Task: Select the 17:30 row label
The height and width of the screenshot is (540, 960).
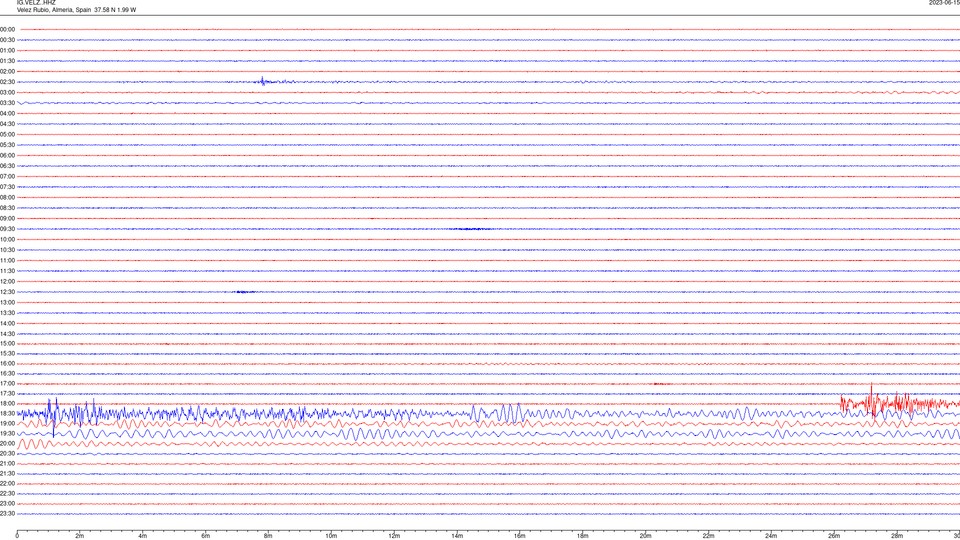Action: pos(7,394)
